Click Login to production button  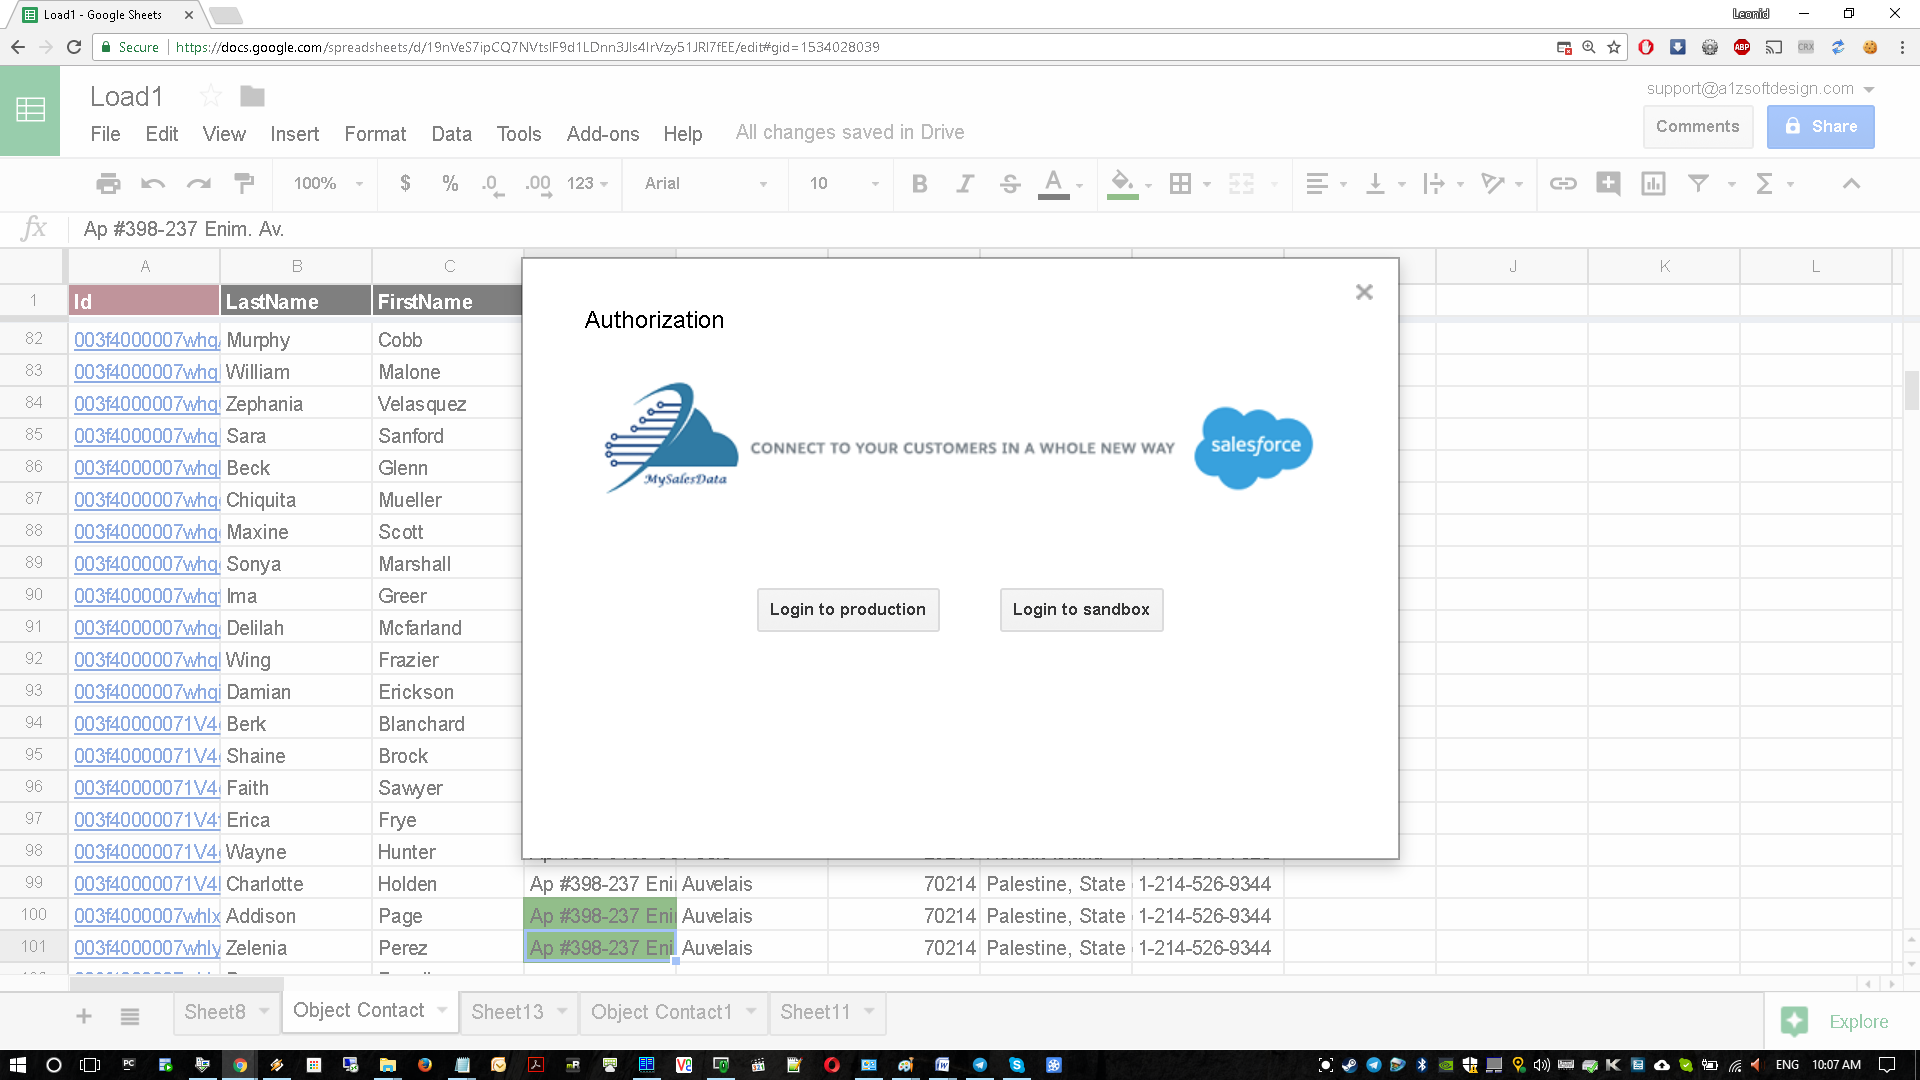[847, 609]
